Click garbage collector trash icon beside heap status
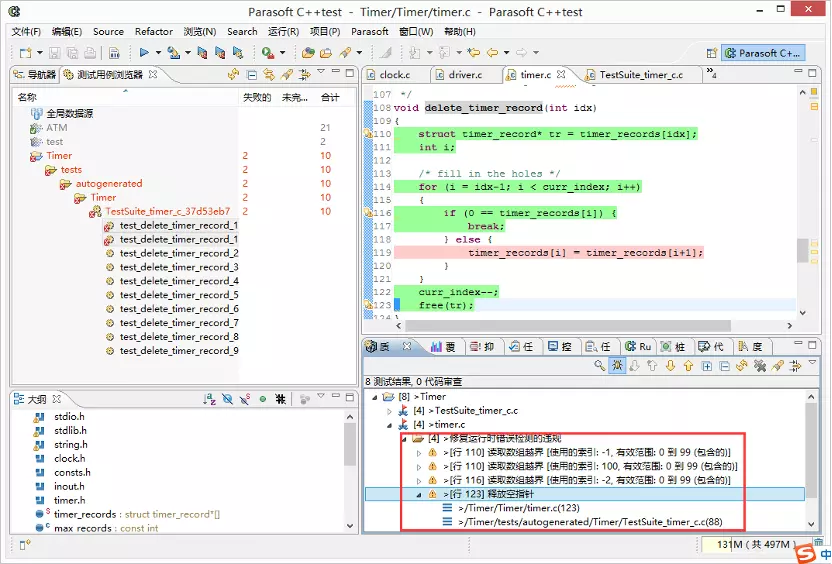The width and height of the screenshot is (832, 564). (x=819, y=542)
